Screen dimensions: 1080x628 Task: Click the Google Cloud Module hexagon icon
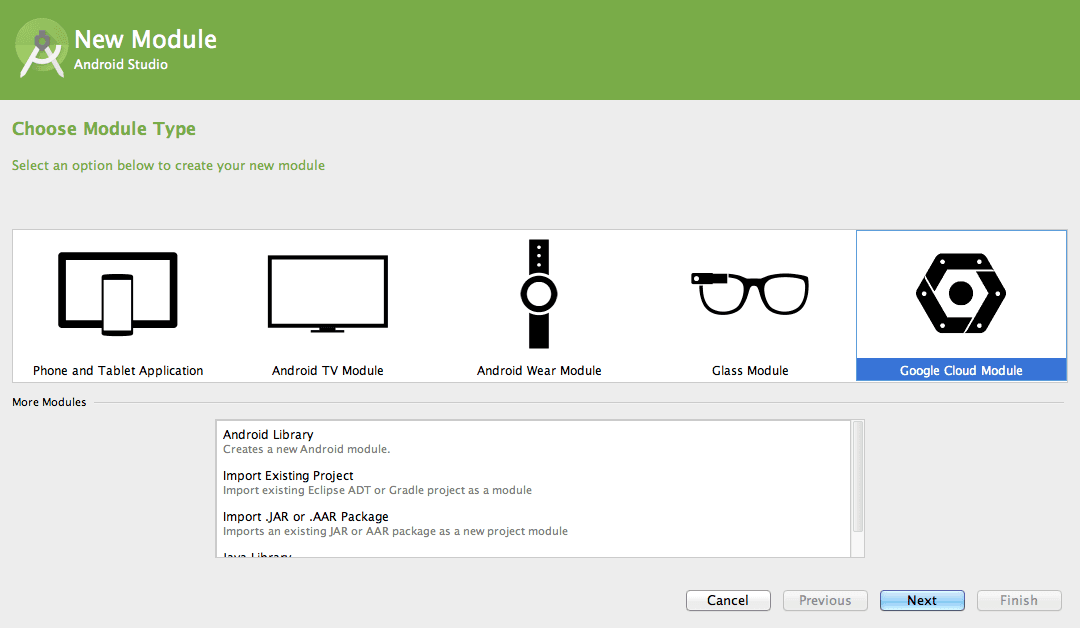[960, 294]
